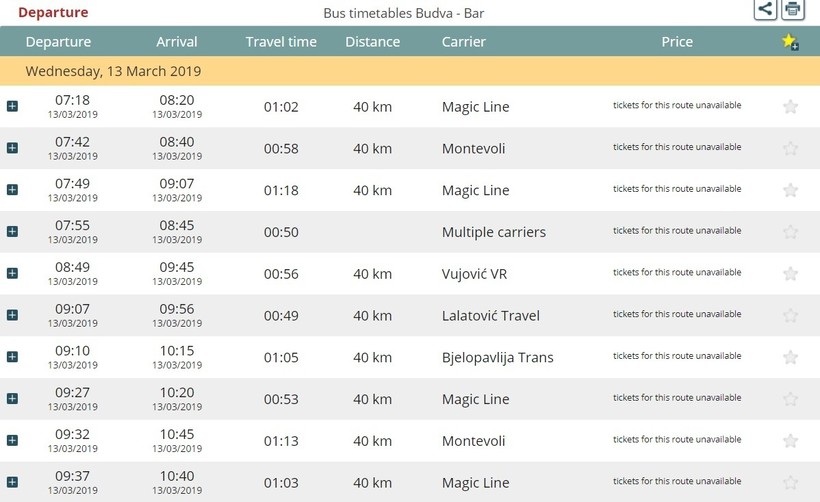
Task: Expand details for the 07:18 departure
Action: (12, 106)
